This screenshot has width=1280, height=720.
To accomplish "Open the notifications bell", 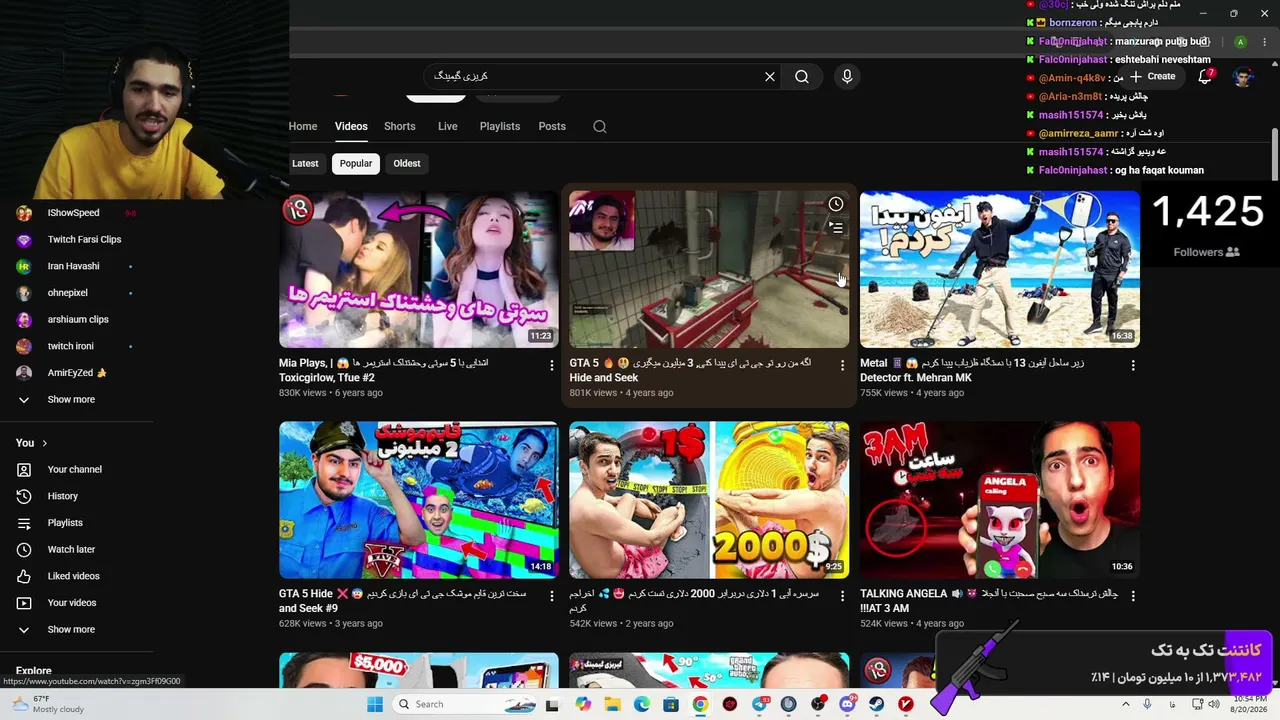I will pos(1205,76).
